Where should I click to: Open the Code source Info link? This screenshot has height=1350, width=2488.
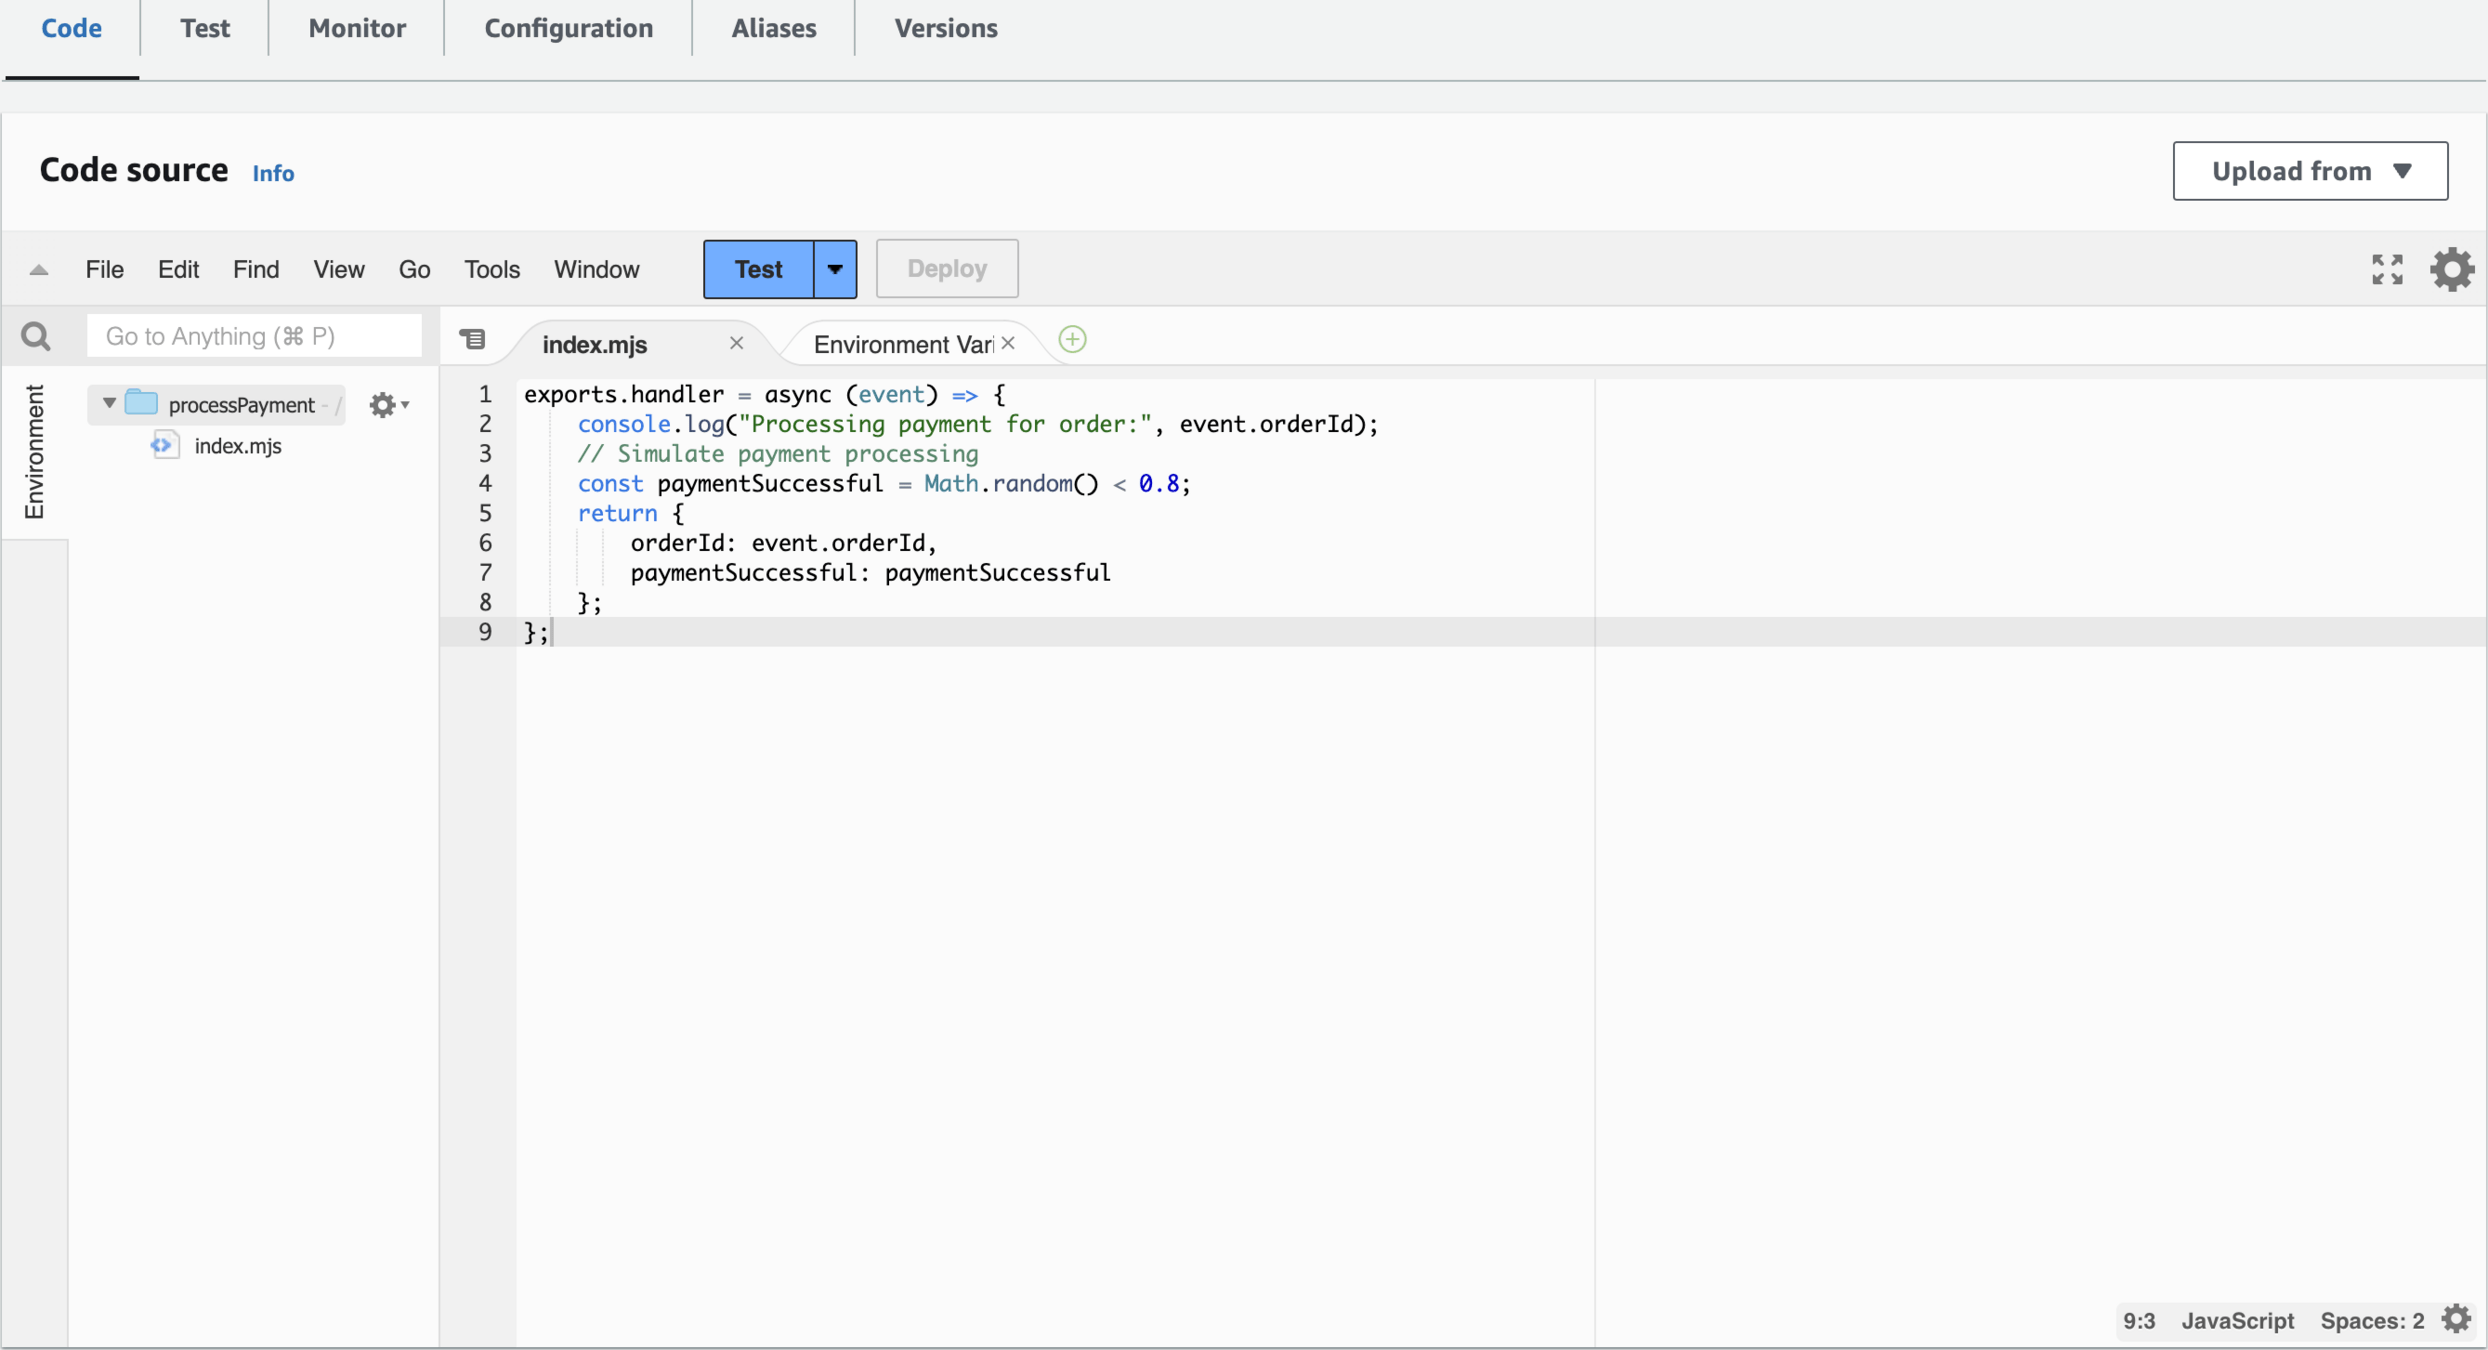point(273,173)
